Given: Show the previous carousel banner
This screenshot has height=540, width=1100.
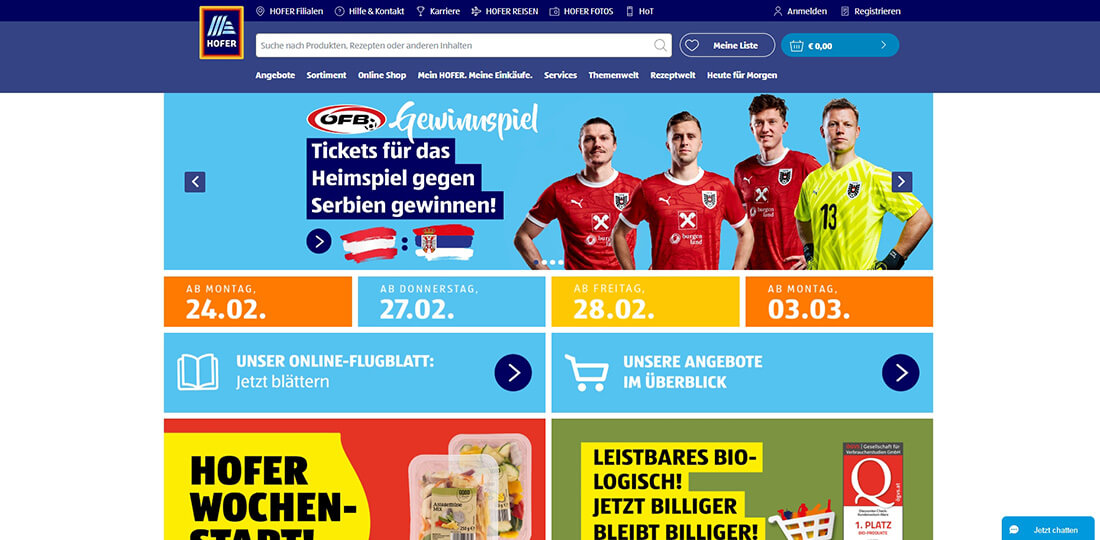Looking at the screenshot, I should (x=195, y=182).
